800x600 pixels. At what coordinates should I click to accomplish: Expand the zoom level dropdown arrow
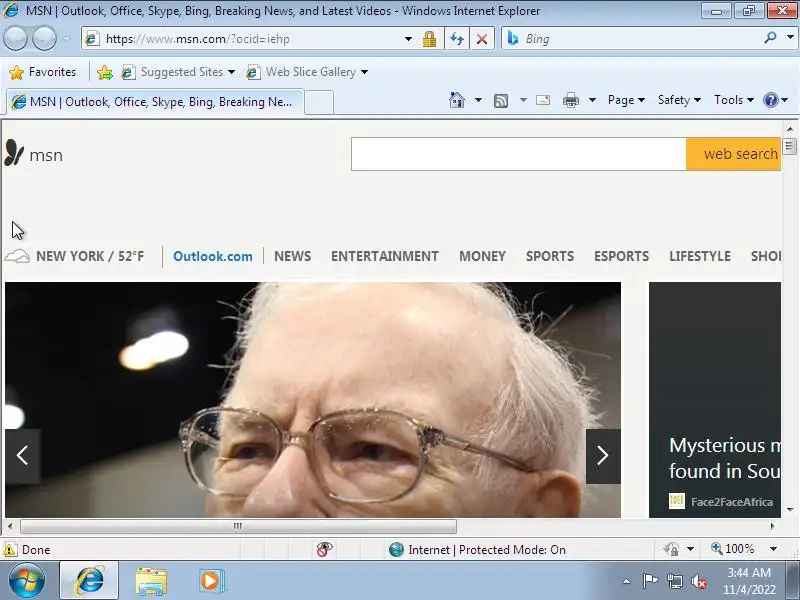click(x=773, y=549)
